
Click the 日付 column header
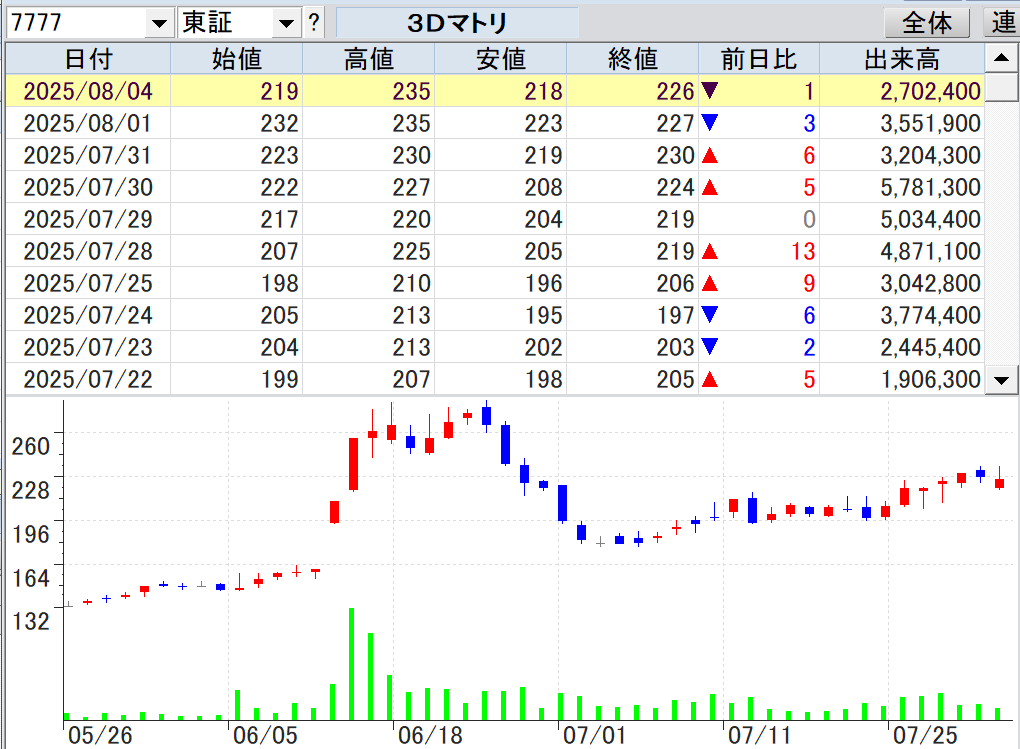88,59
